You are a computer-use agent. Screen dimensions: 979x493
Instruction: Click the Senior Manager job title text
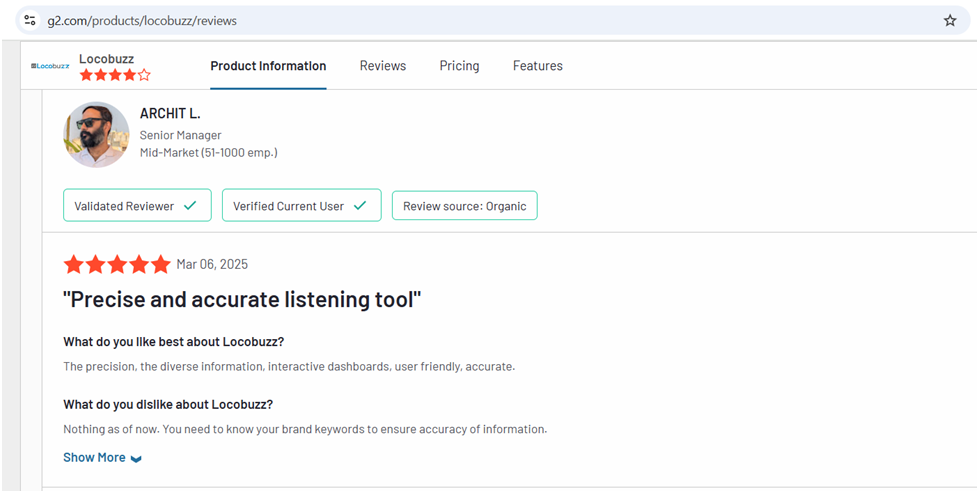(x=180, y=135)
